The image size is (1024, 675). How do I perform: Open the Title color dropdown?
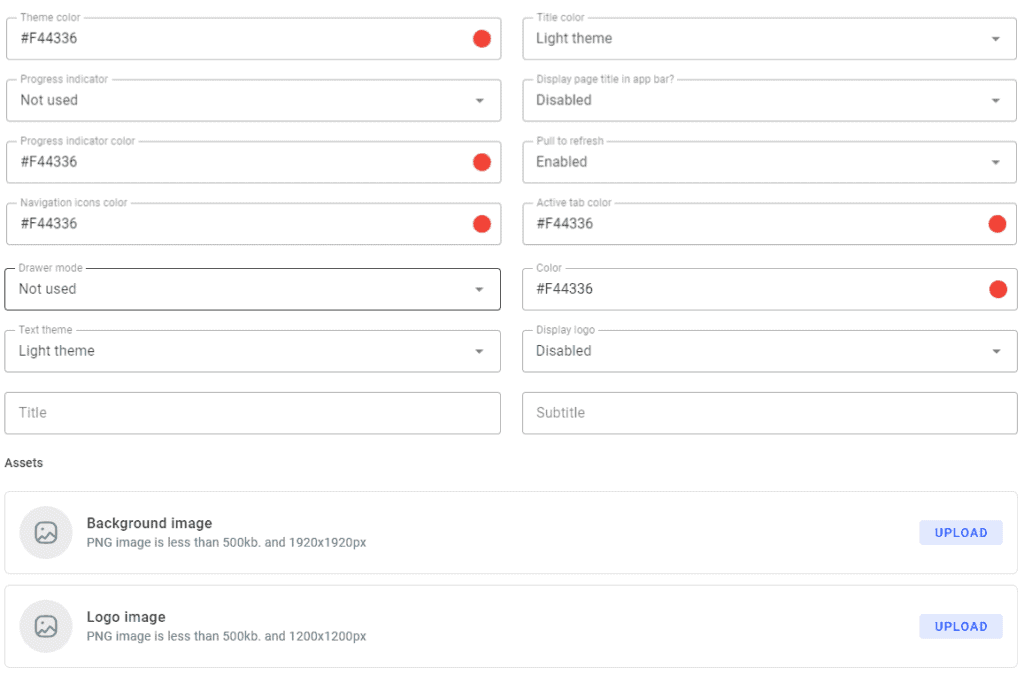(996, 38)
